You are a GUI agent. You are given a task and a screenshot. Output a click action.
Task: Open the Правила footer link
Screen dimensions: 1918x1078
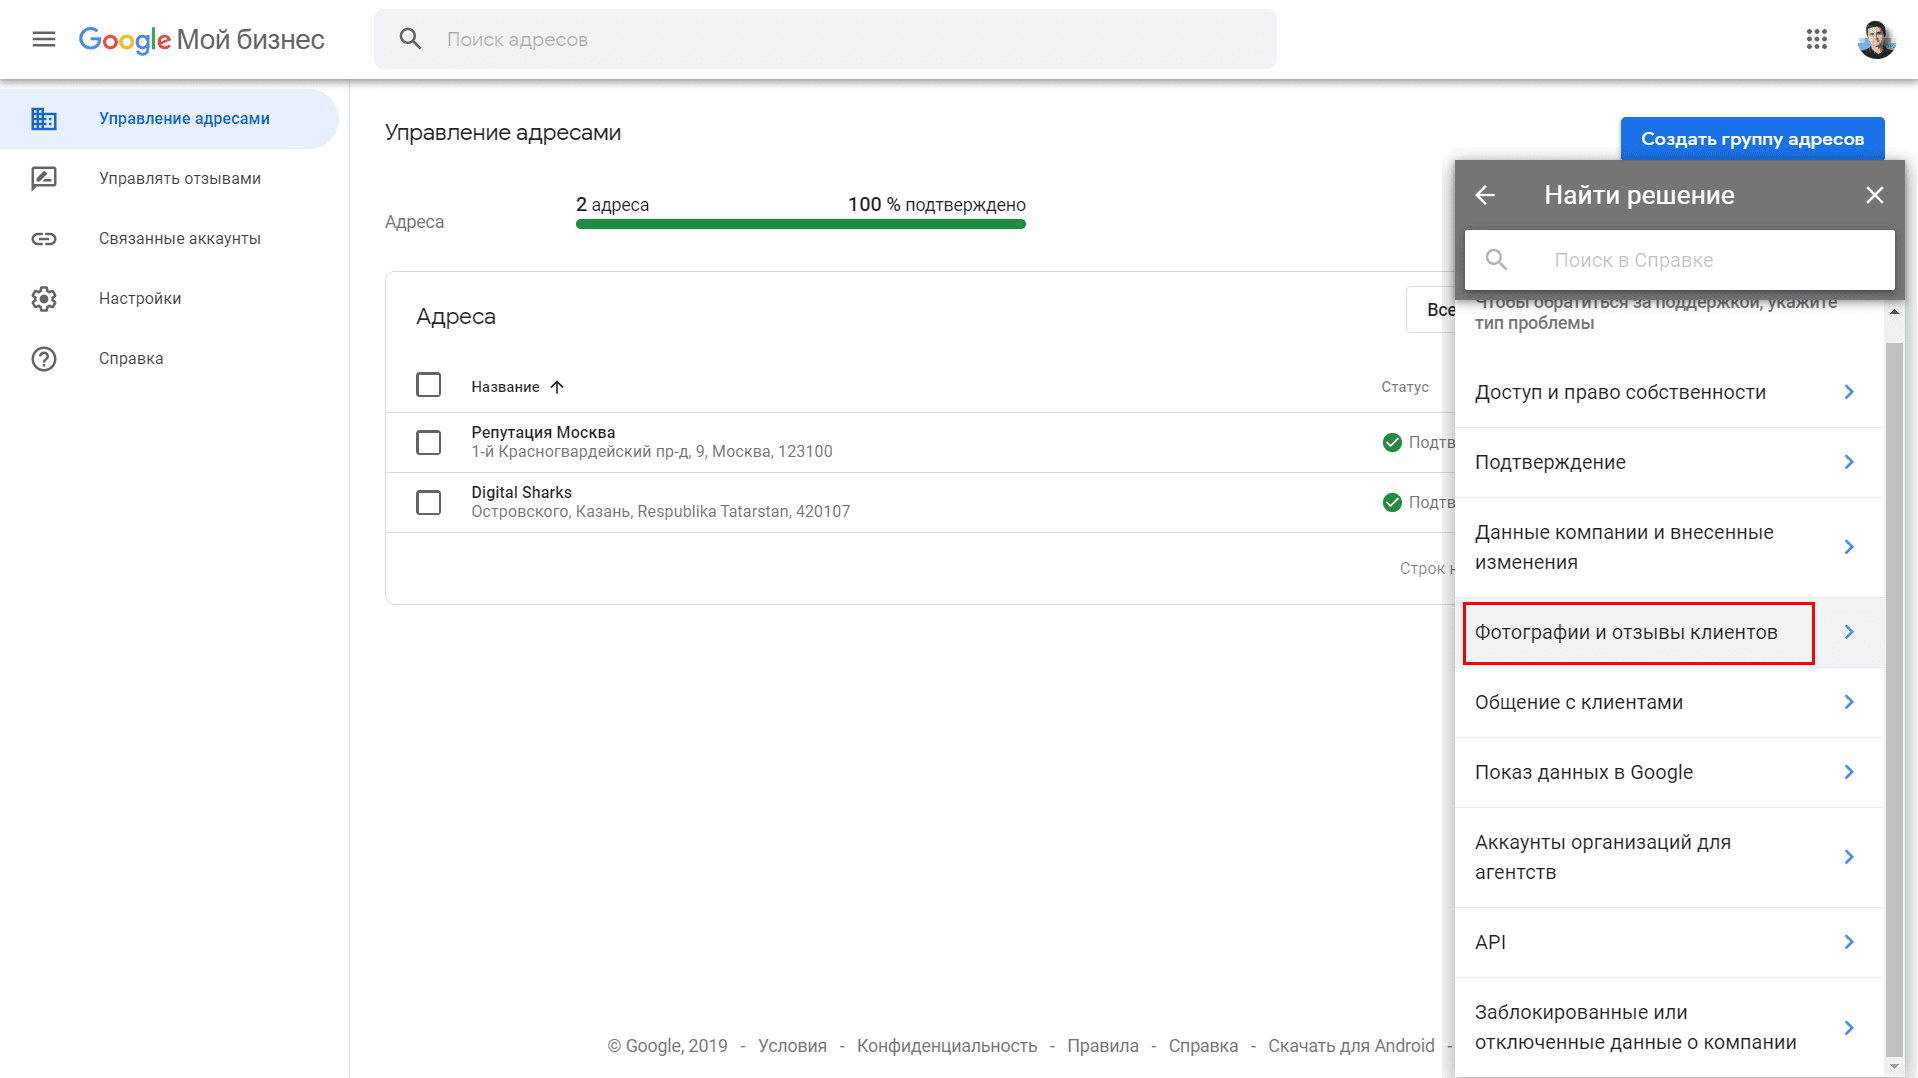1102,1046
